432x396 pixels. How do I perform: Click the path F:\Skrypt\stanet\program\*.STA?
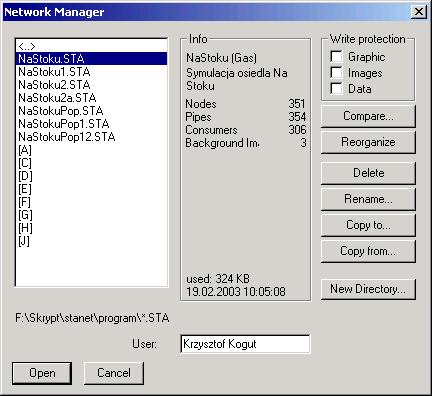[92, 318]
